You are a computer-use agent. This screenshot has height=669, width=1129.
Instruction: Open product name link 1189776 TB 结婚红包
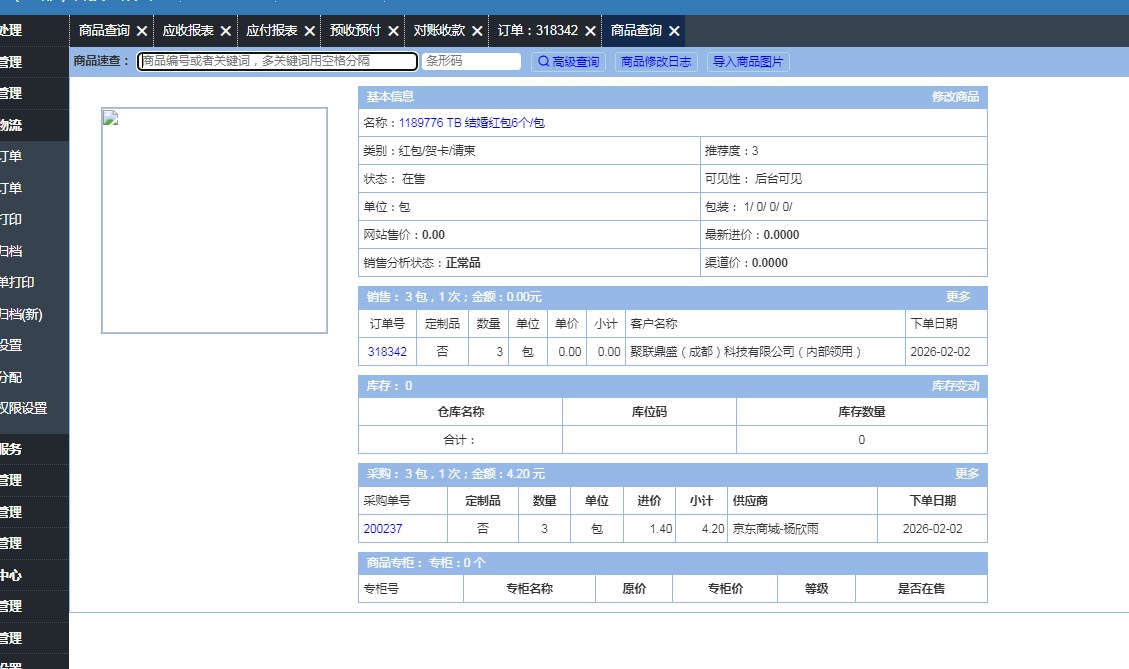click(471, 123)
